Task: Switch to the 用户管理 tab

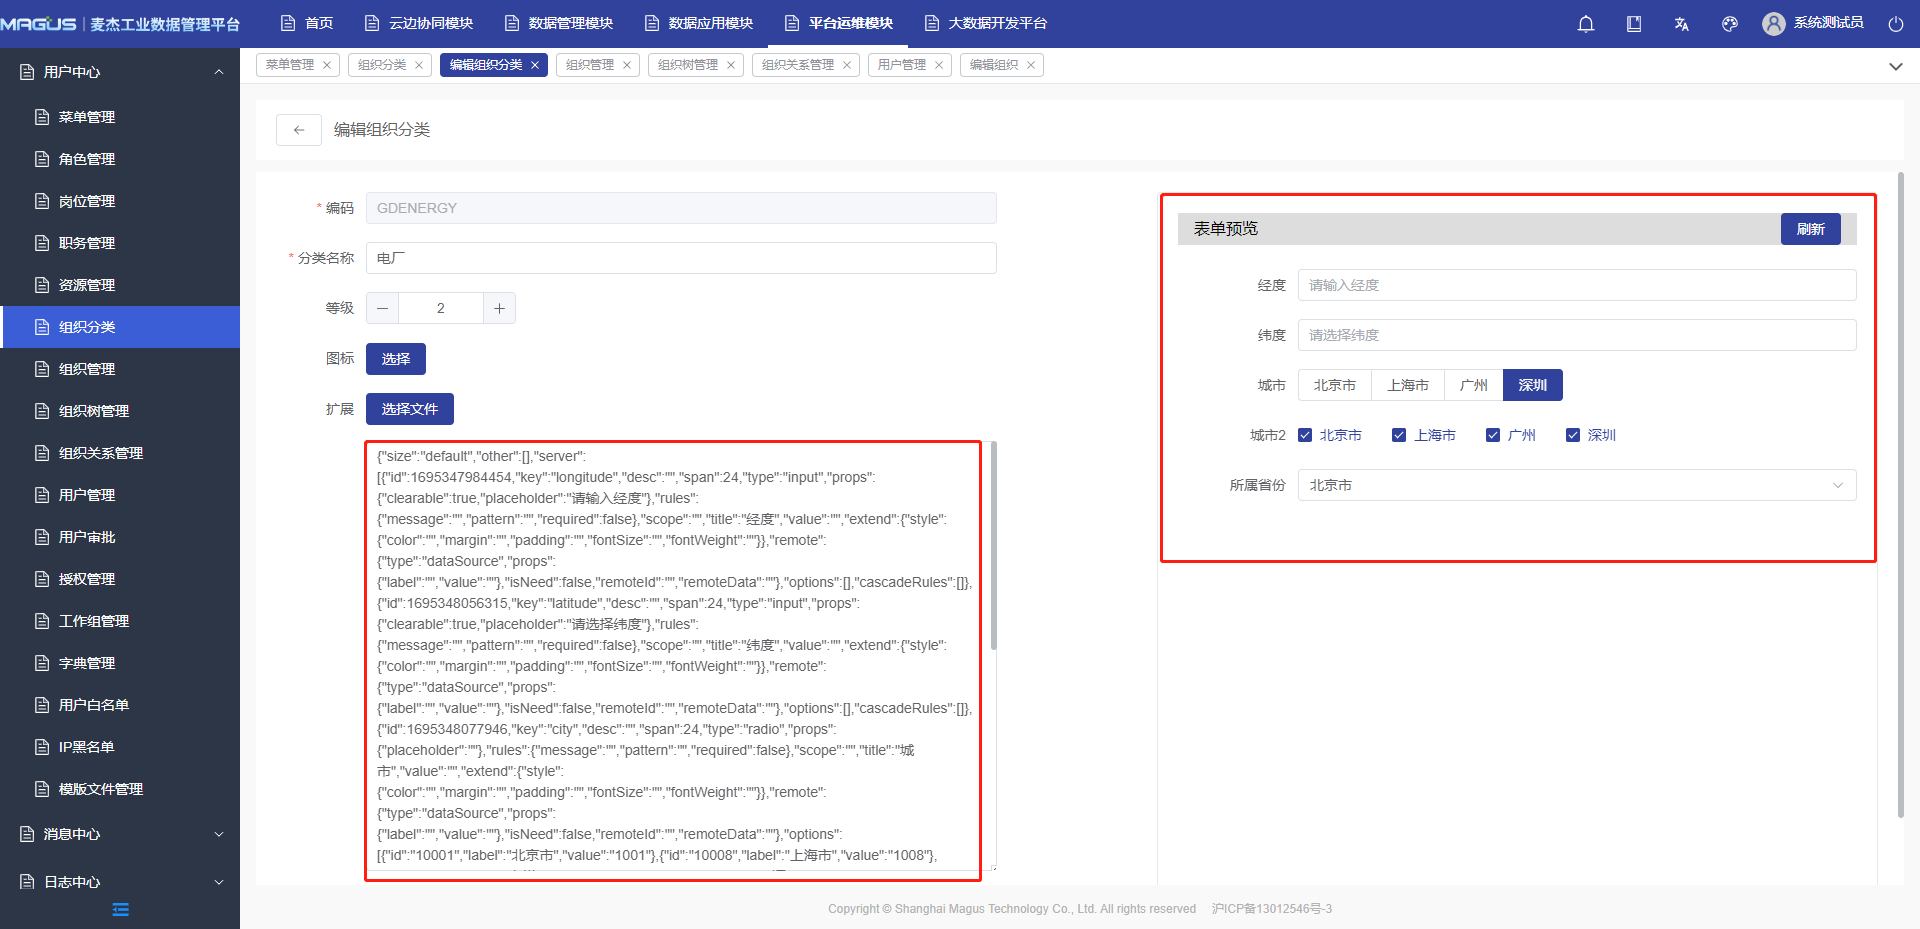Action: coord(901,65)
